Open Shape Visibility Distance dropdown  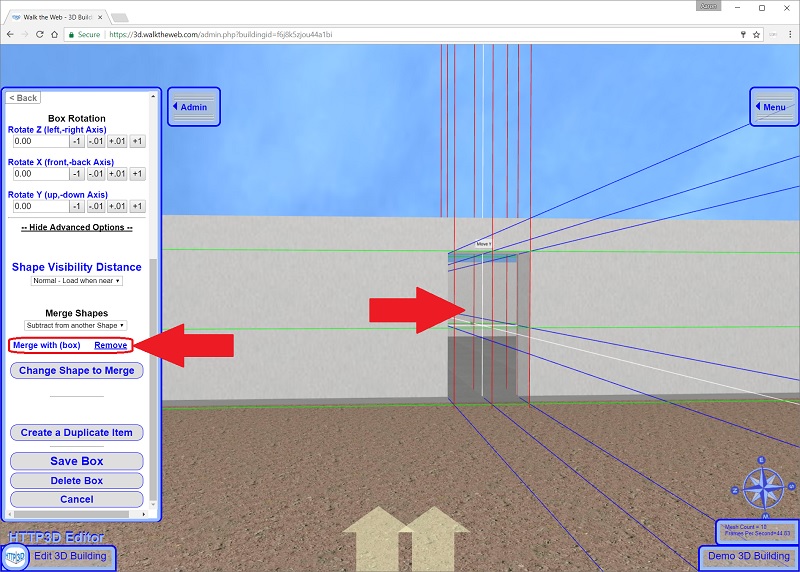[x=77, y=281]
